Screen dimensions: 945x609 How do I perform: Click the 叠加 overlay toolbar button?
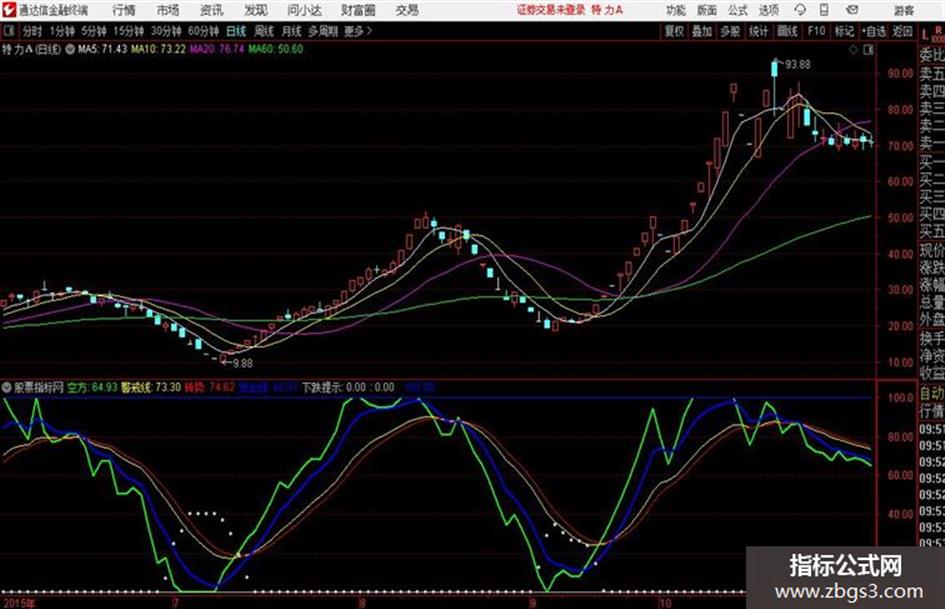click(x=702, y=31)
